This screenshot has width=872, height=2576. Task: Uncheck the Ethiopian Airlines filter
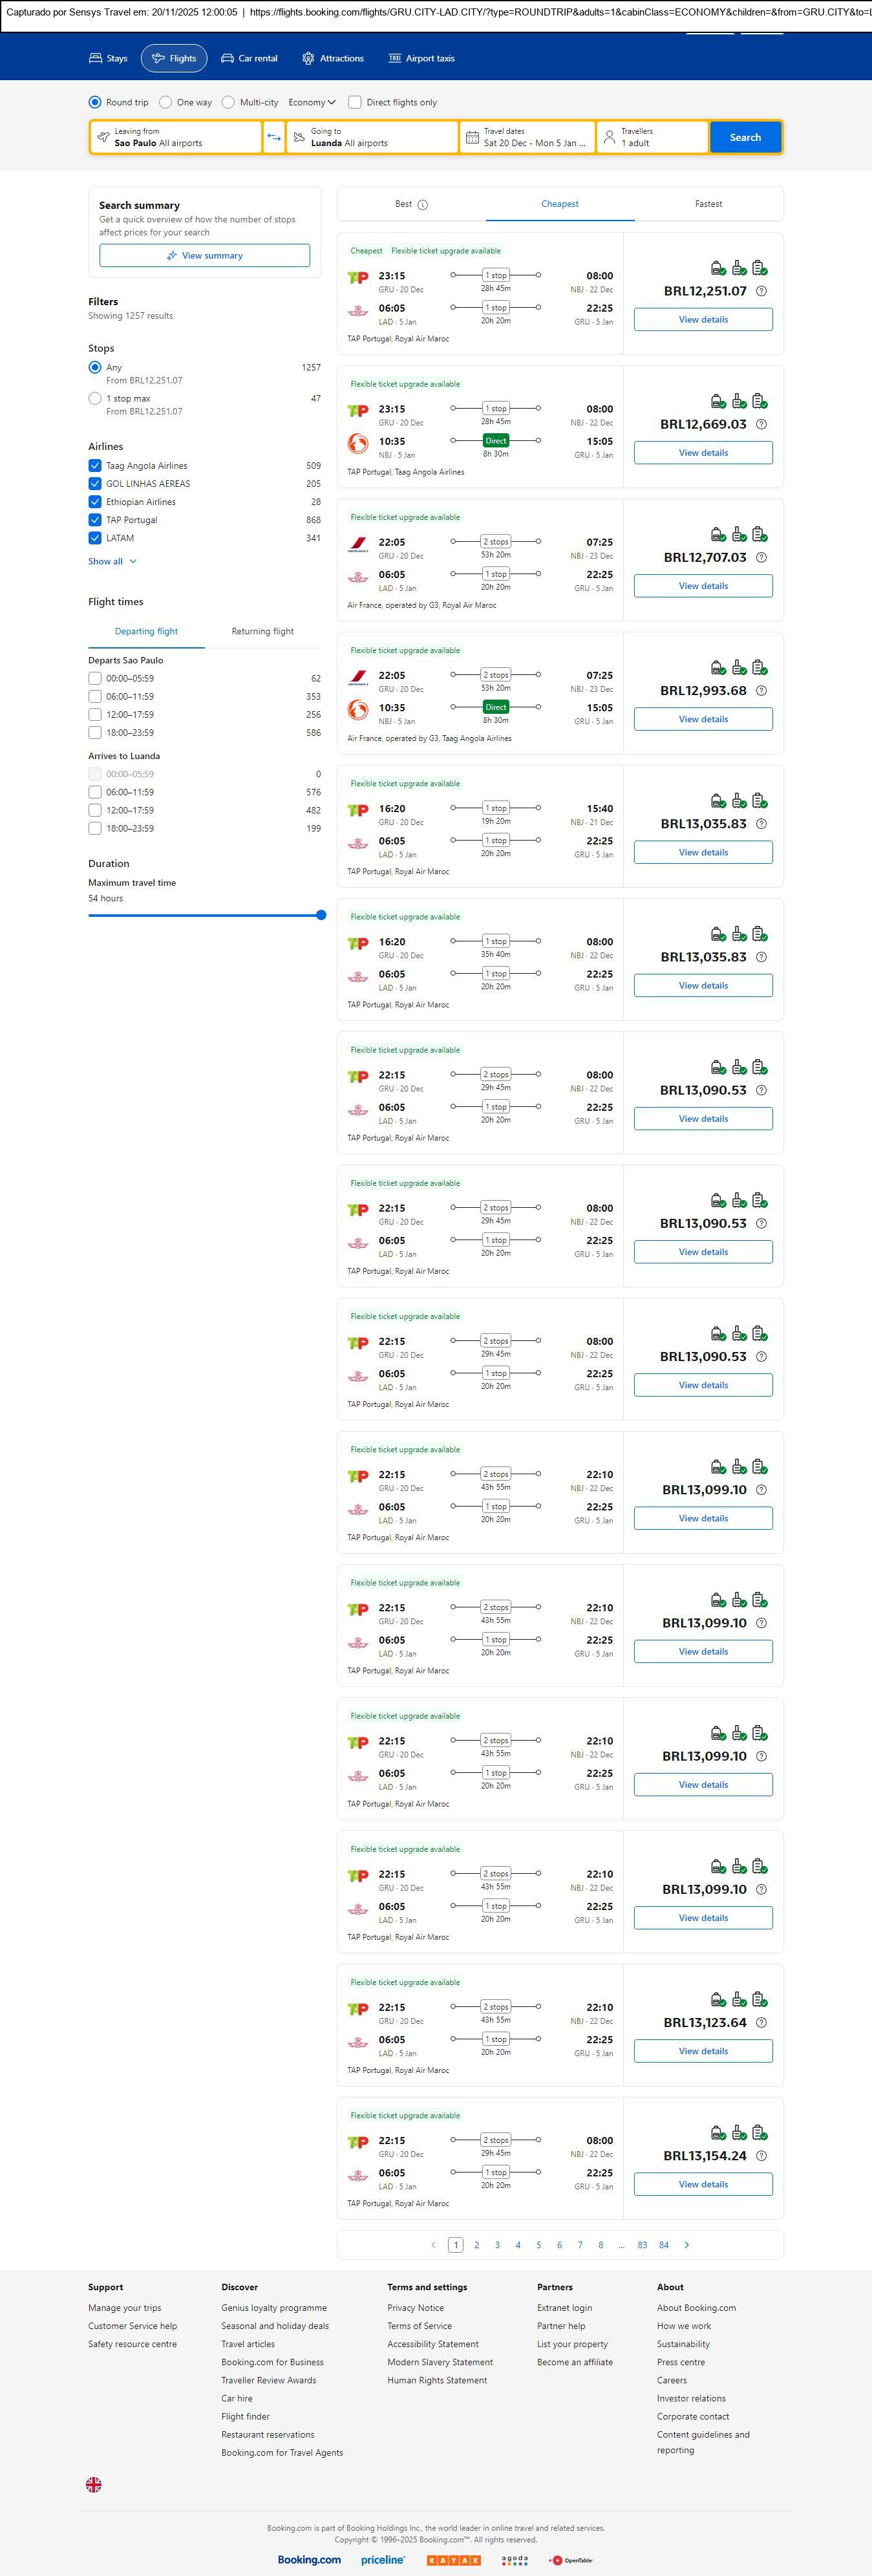pyautogui.click(x=95, y=502)
